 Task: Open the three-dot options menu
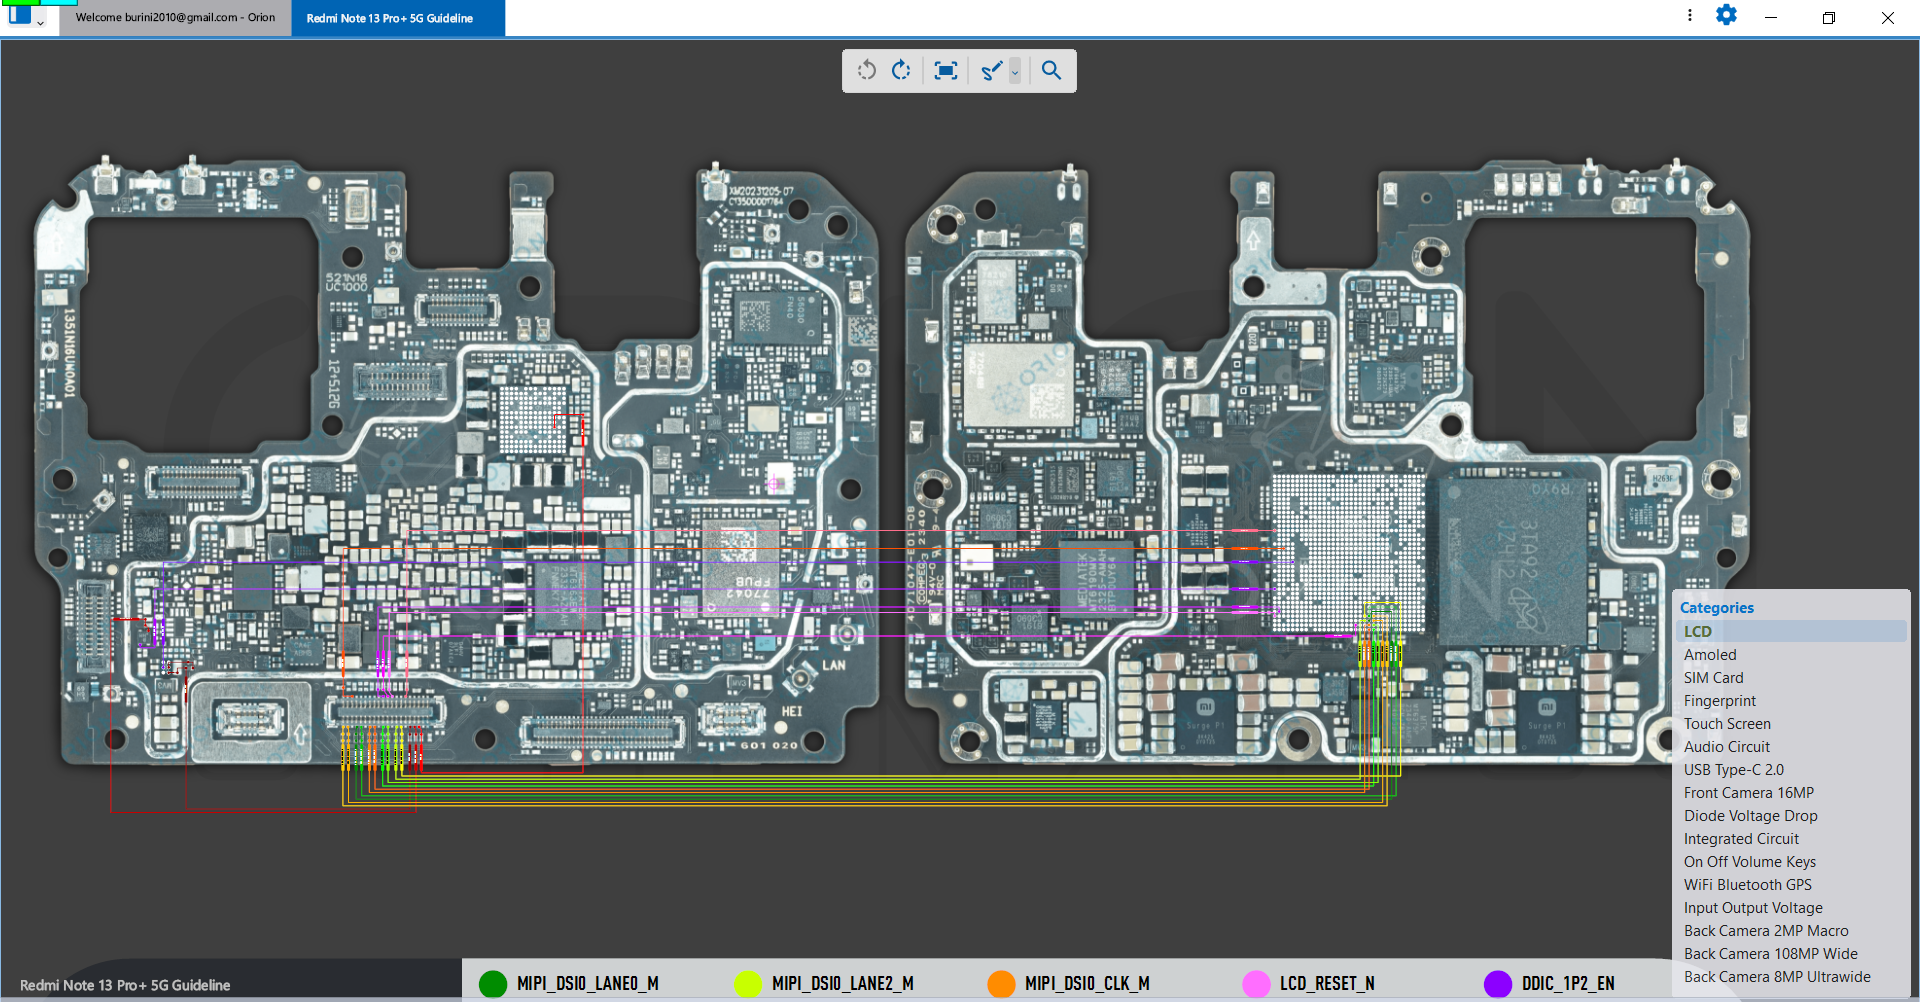pos(1690,15)
